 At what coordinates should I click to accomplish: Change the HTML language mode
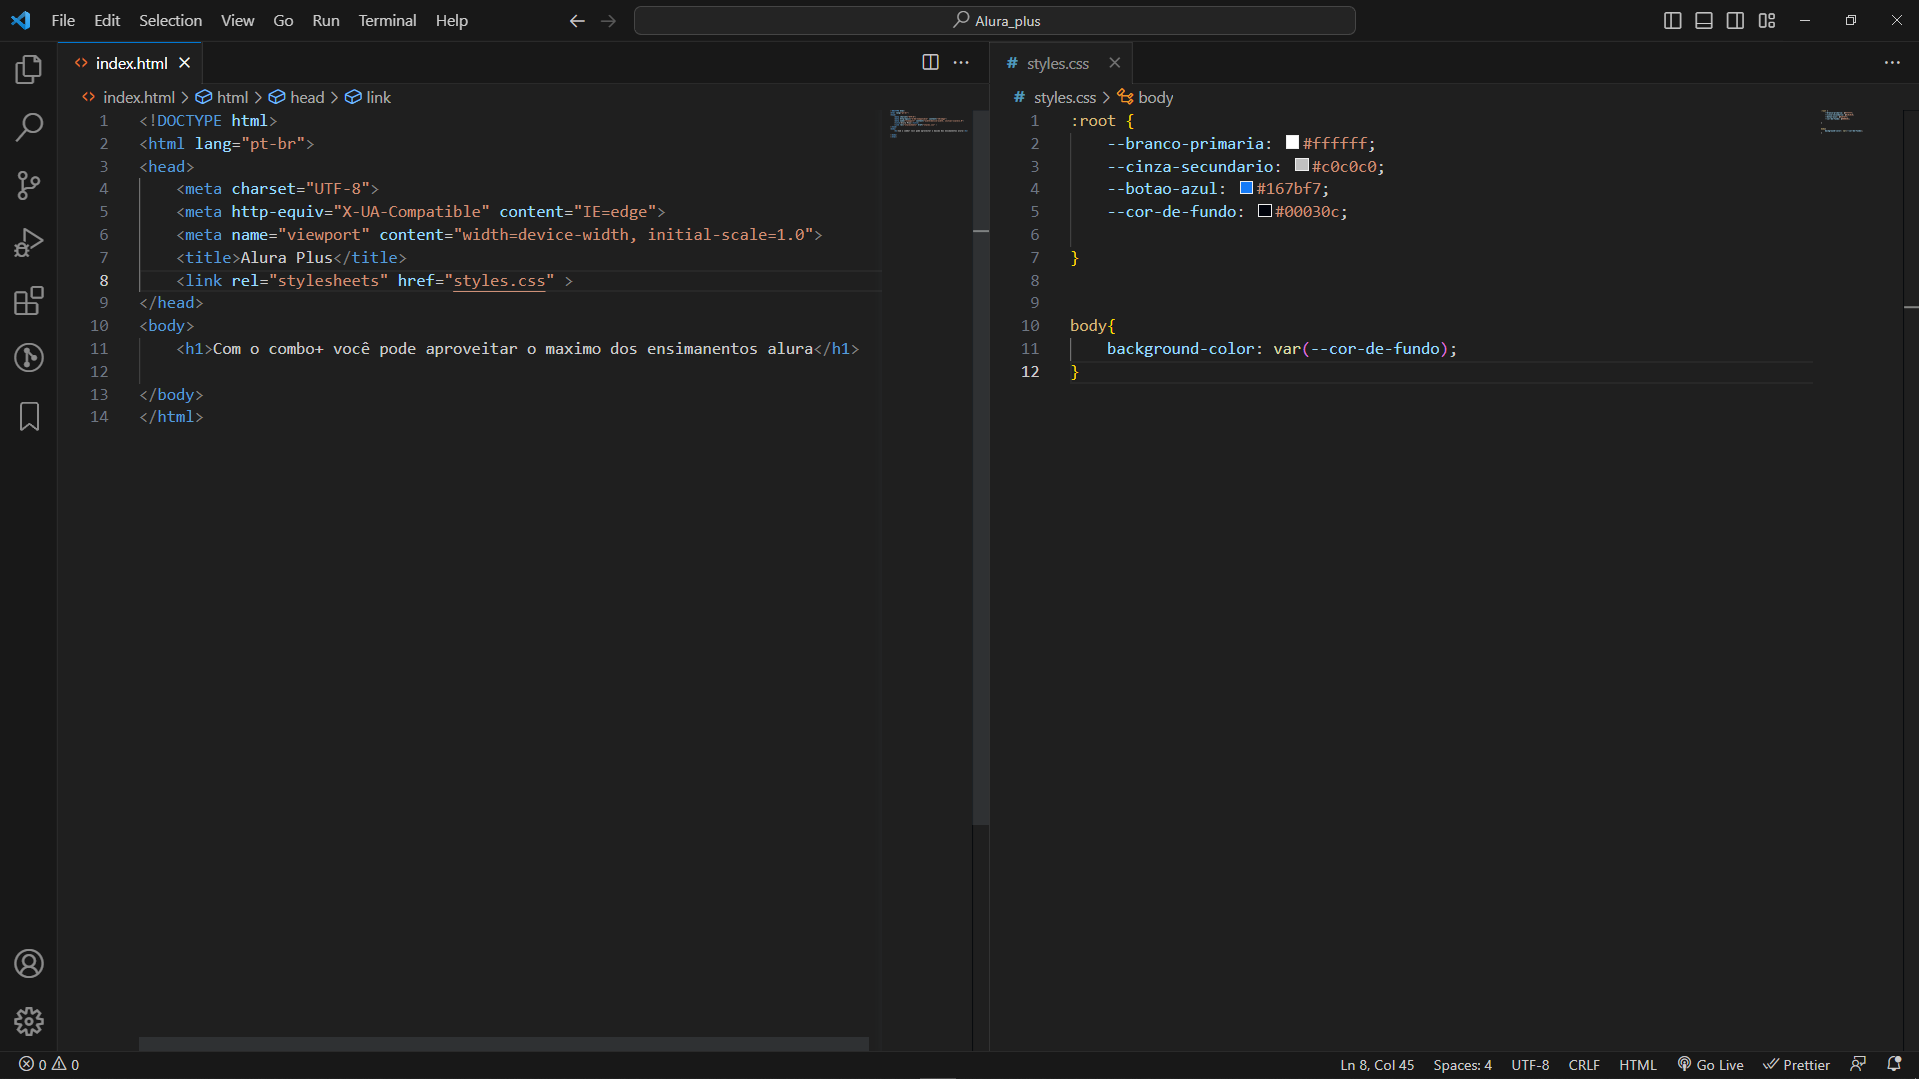[1638, 1065]
